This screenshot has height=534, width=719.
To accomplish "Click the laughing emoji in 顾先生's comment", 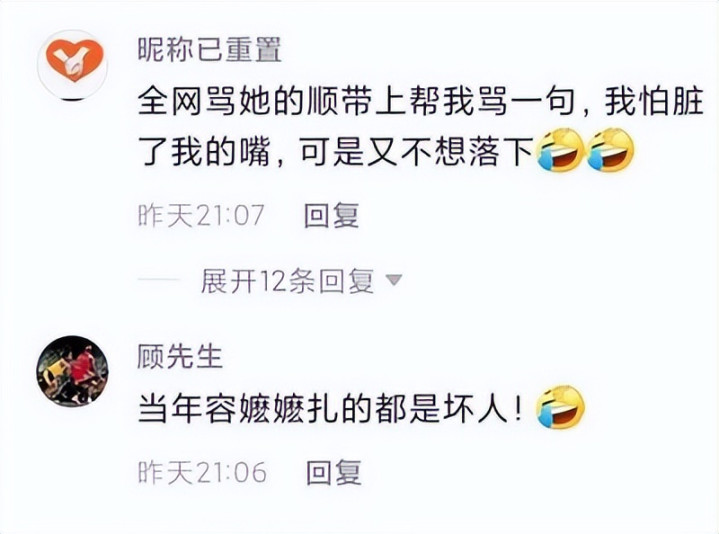I will coord(560,407).
